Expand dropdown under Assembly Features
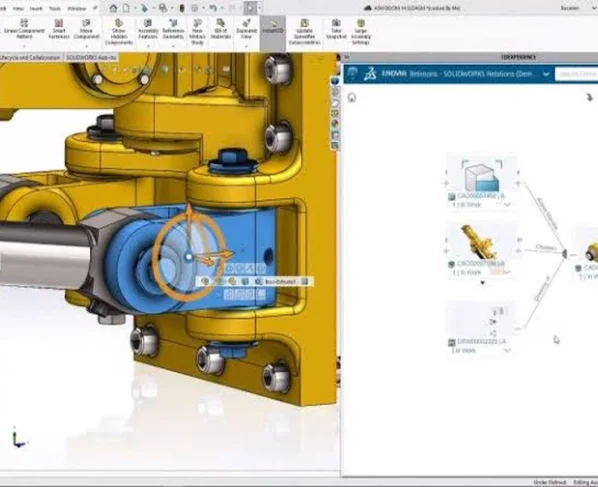The image size is (598, 487). click(148, 47)
